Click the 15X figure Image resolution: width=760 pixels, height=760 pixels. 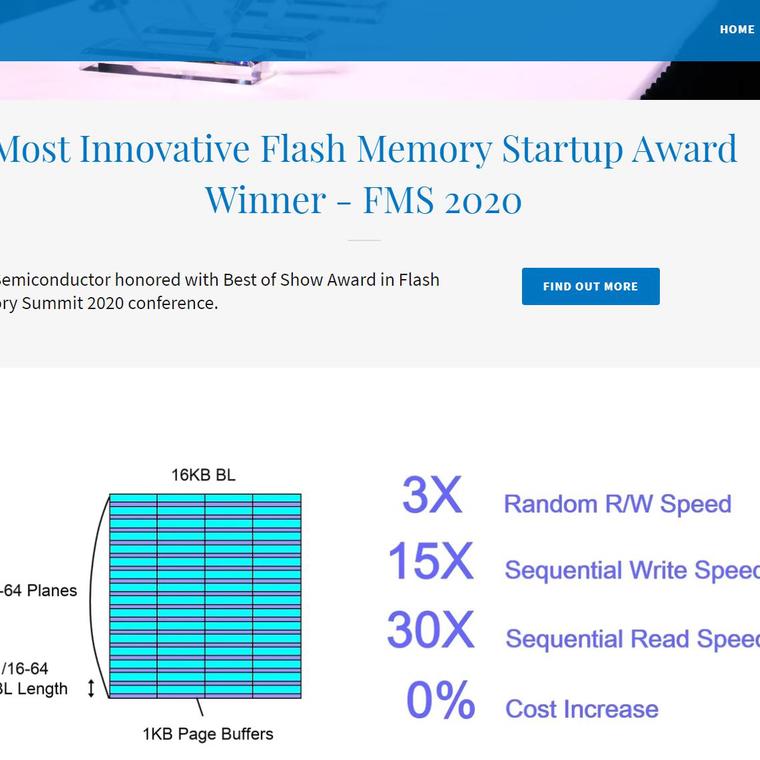click(430, 561)
